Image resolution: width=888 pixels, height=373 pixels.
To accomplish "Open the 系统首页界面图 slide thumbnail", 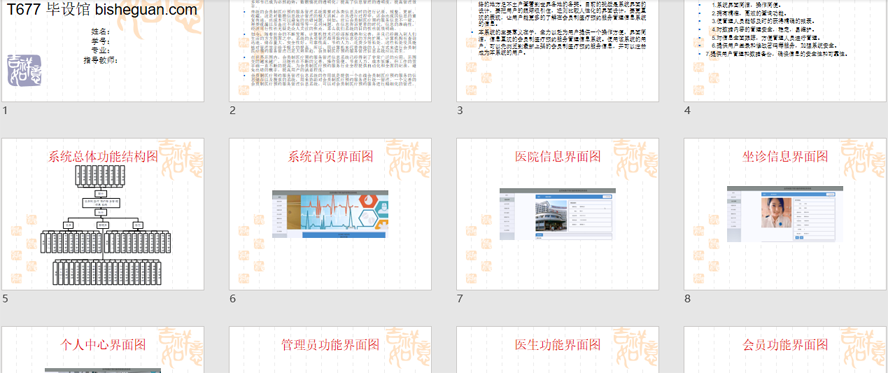I will click(x=330, y=214).
